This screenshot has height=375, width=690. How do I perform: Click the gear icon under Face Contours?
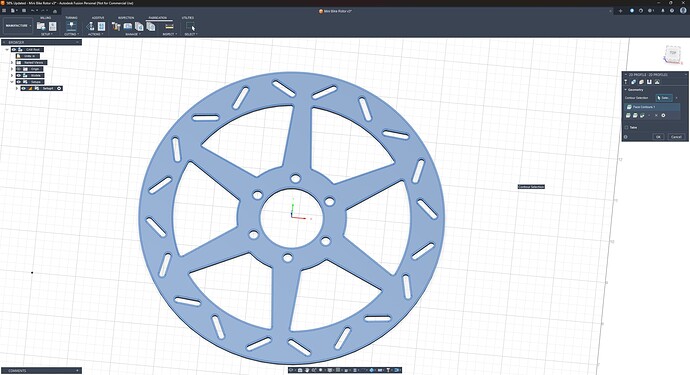click(x=663, y=115)
